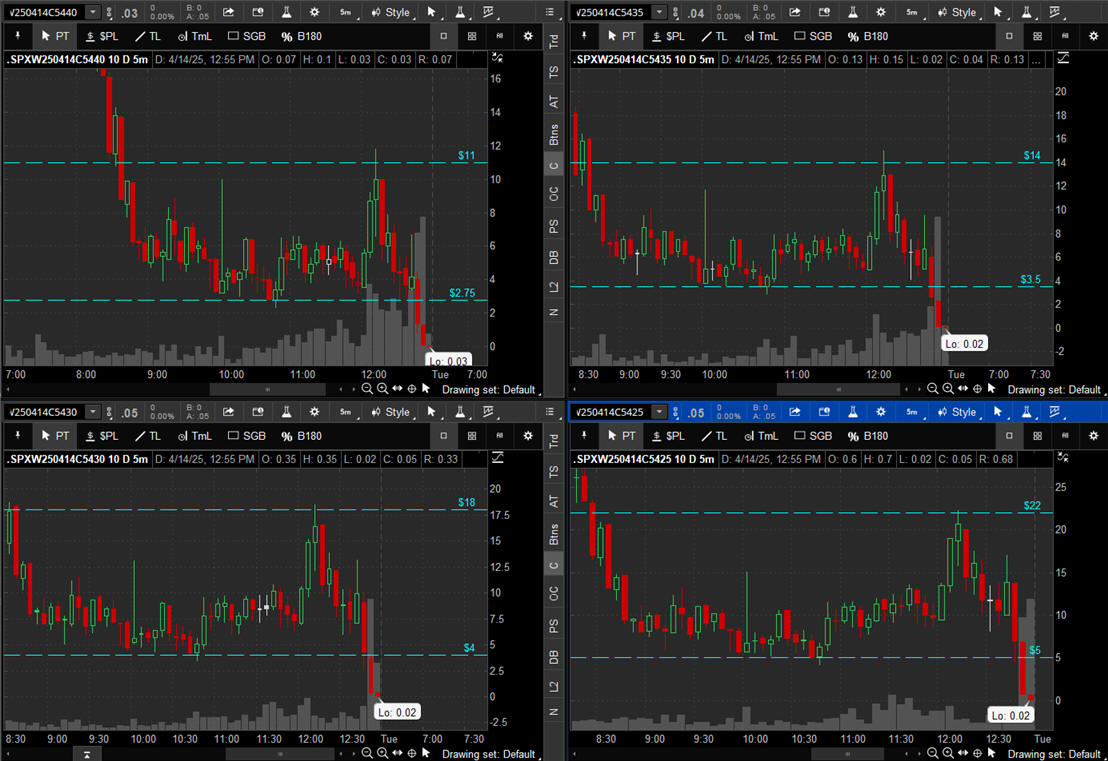Open the studies flask icon on the C5435 chart
The image size is (1108, 761).
(853, 13)
